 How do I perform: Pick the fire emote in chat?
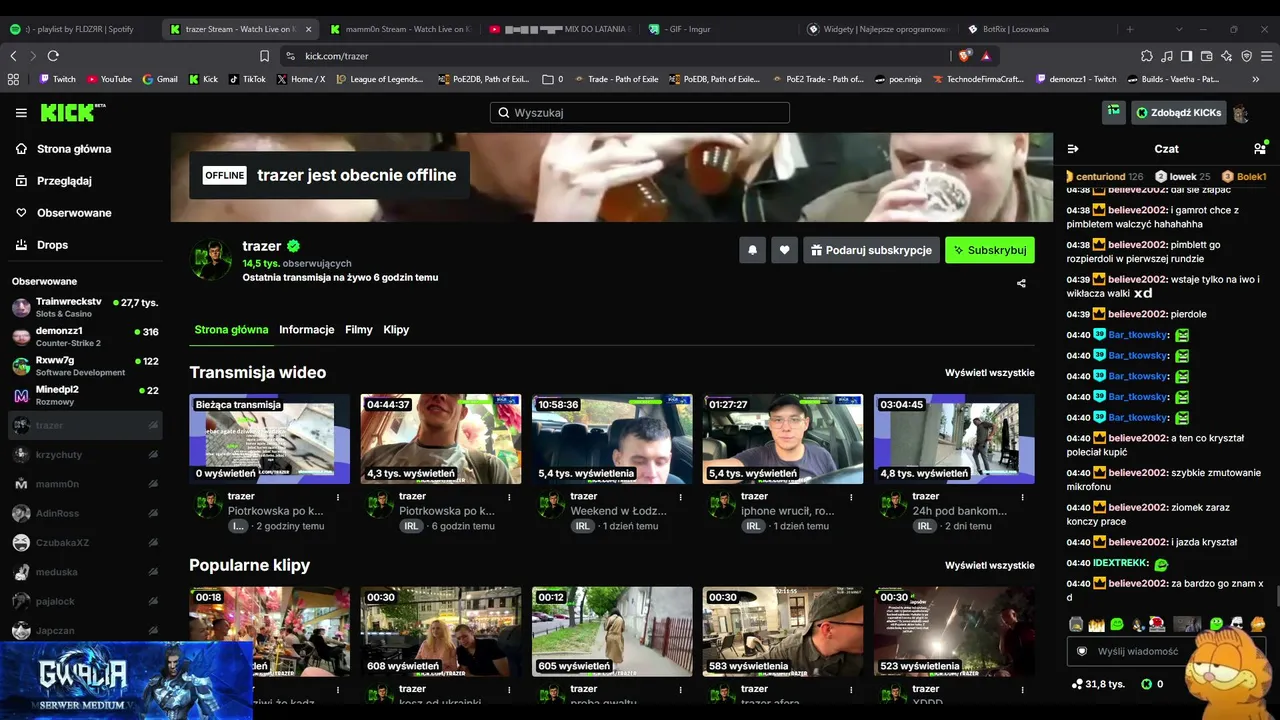coord(1096,624)
